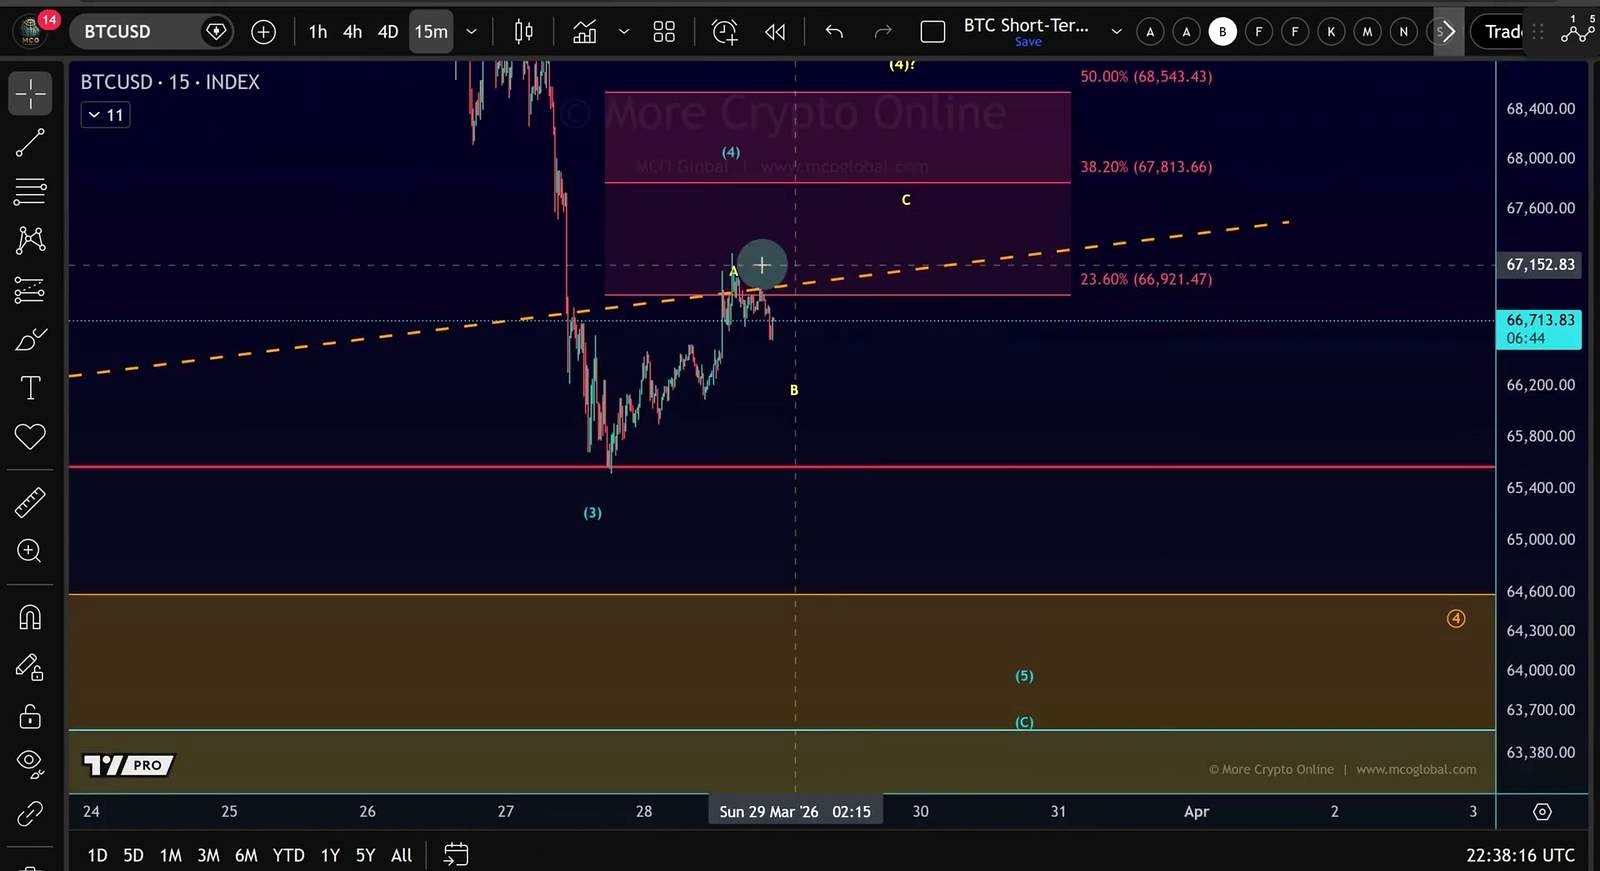Hide all drawings with eye icon
Viewport: 1600px width, 871px height.
(x=30, y=764)
